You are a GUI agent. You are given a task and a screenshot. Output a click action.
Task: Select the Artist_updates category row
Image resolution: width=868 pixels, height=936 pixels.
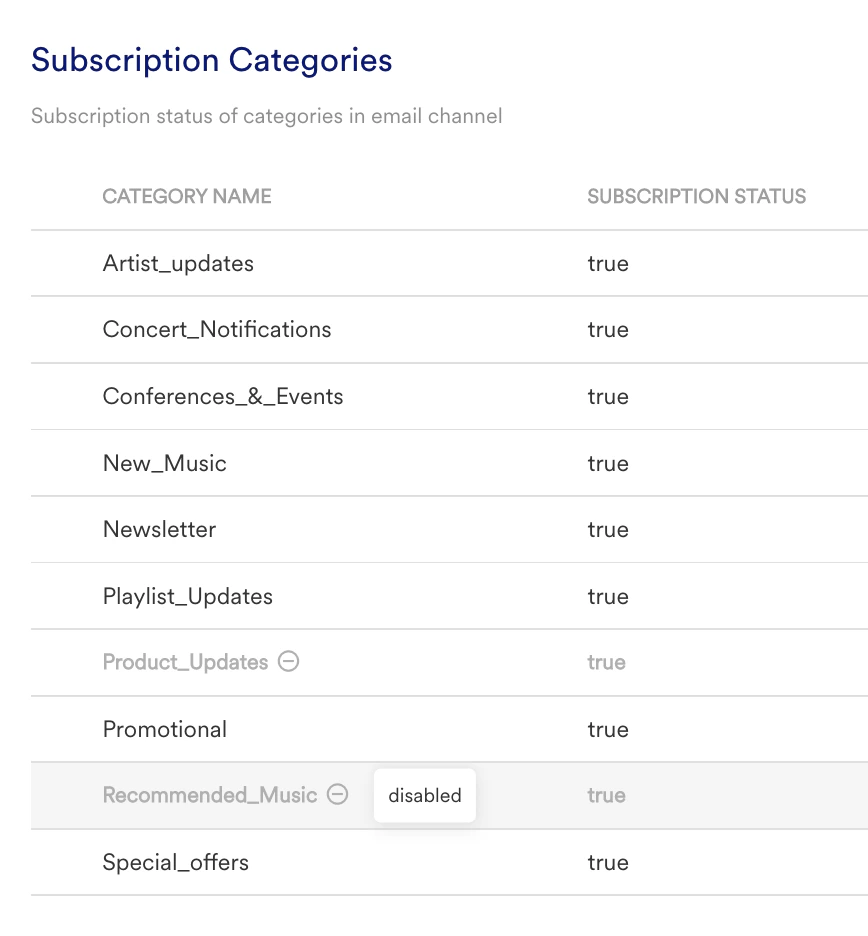click(x=178, y=263)
